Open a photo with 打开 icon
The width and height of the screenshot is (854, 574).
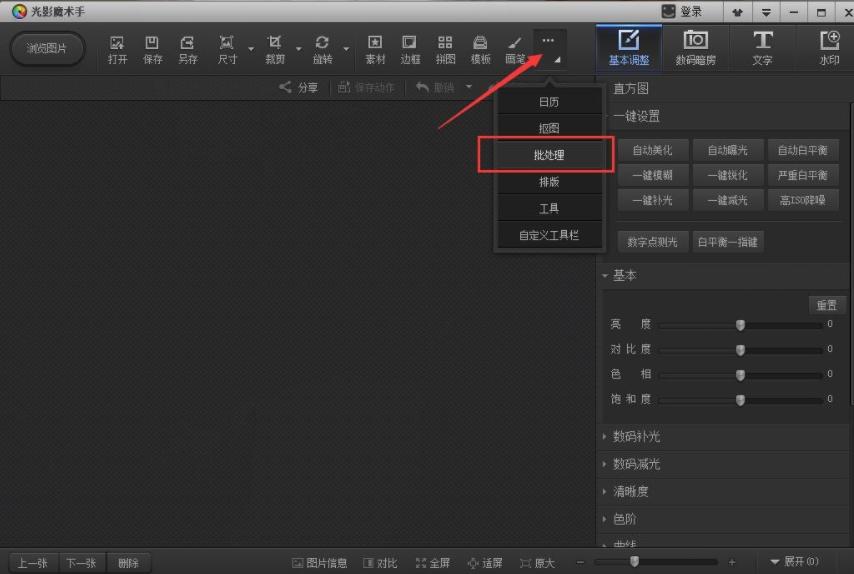pos(117,50)
